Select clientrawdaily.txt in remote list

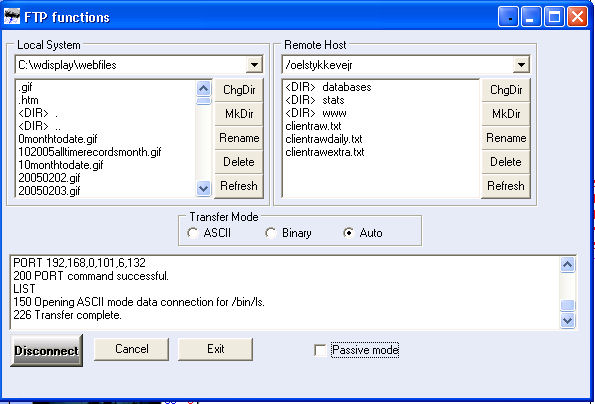[324, 139]
